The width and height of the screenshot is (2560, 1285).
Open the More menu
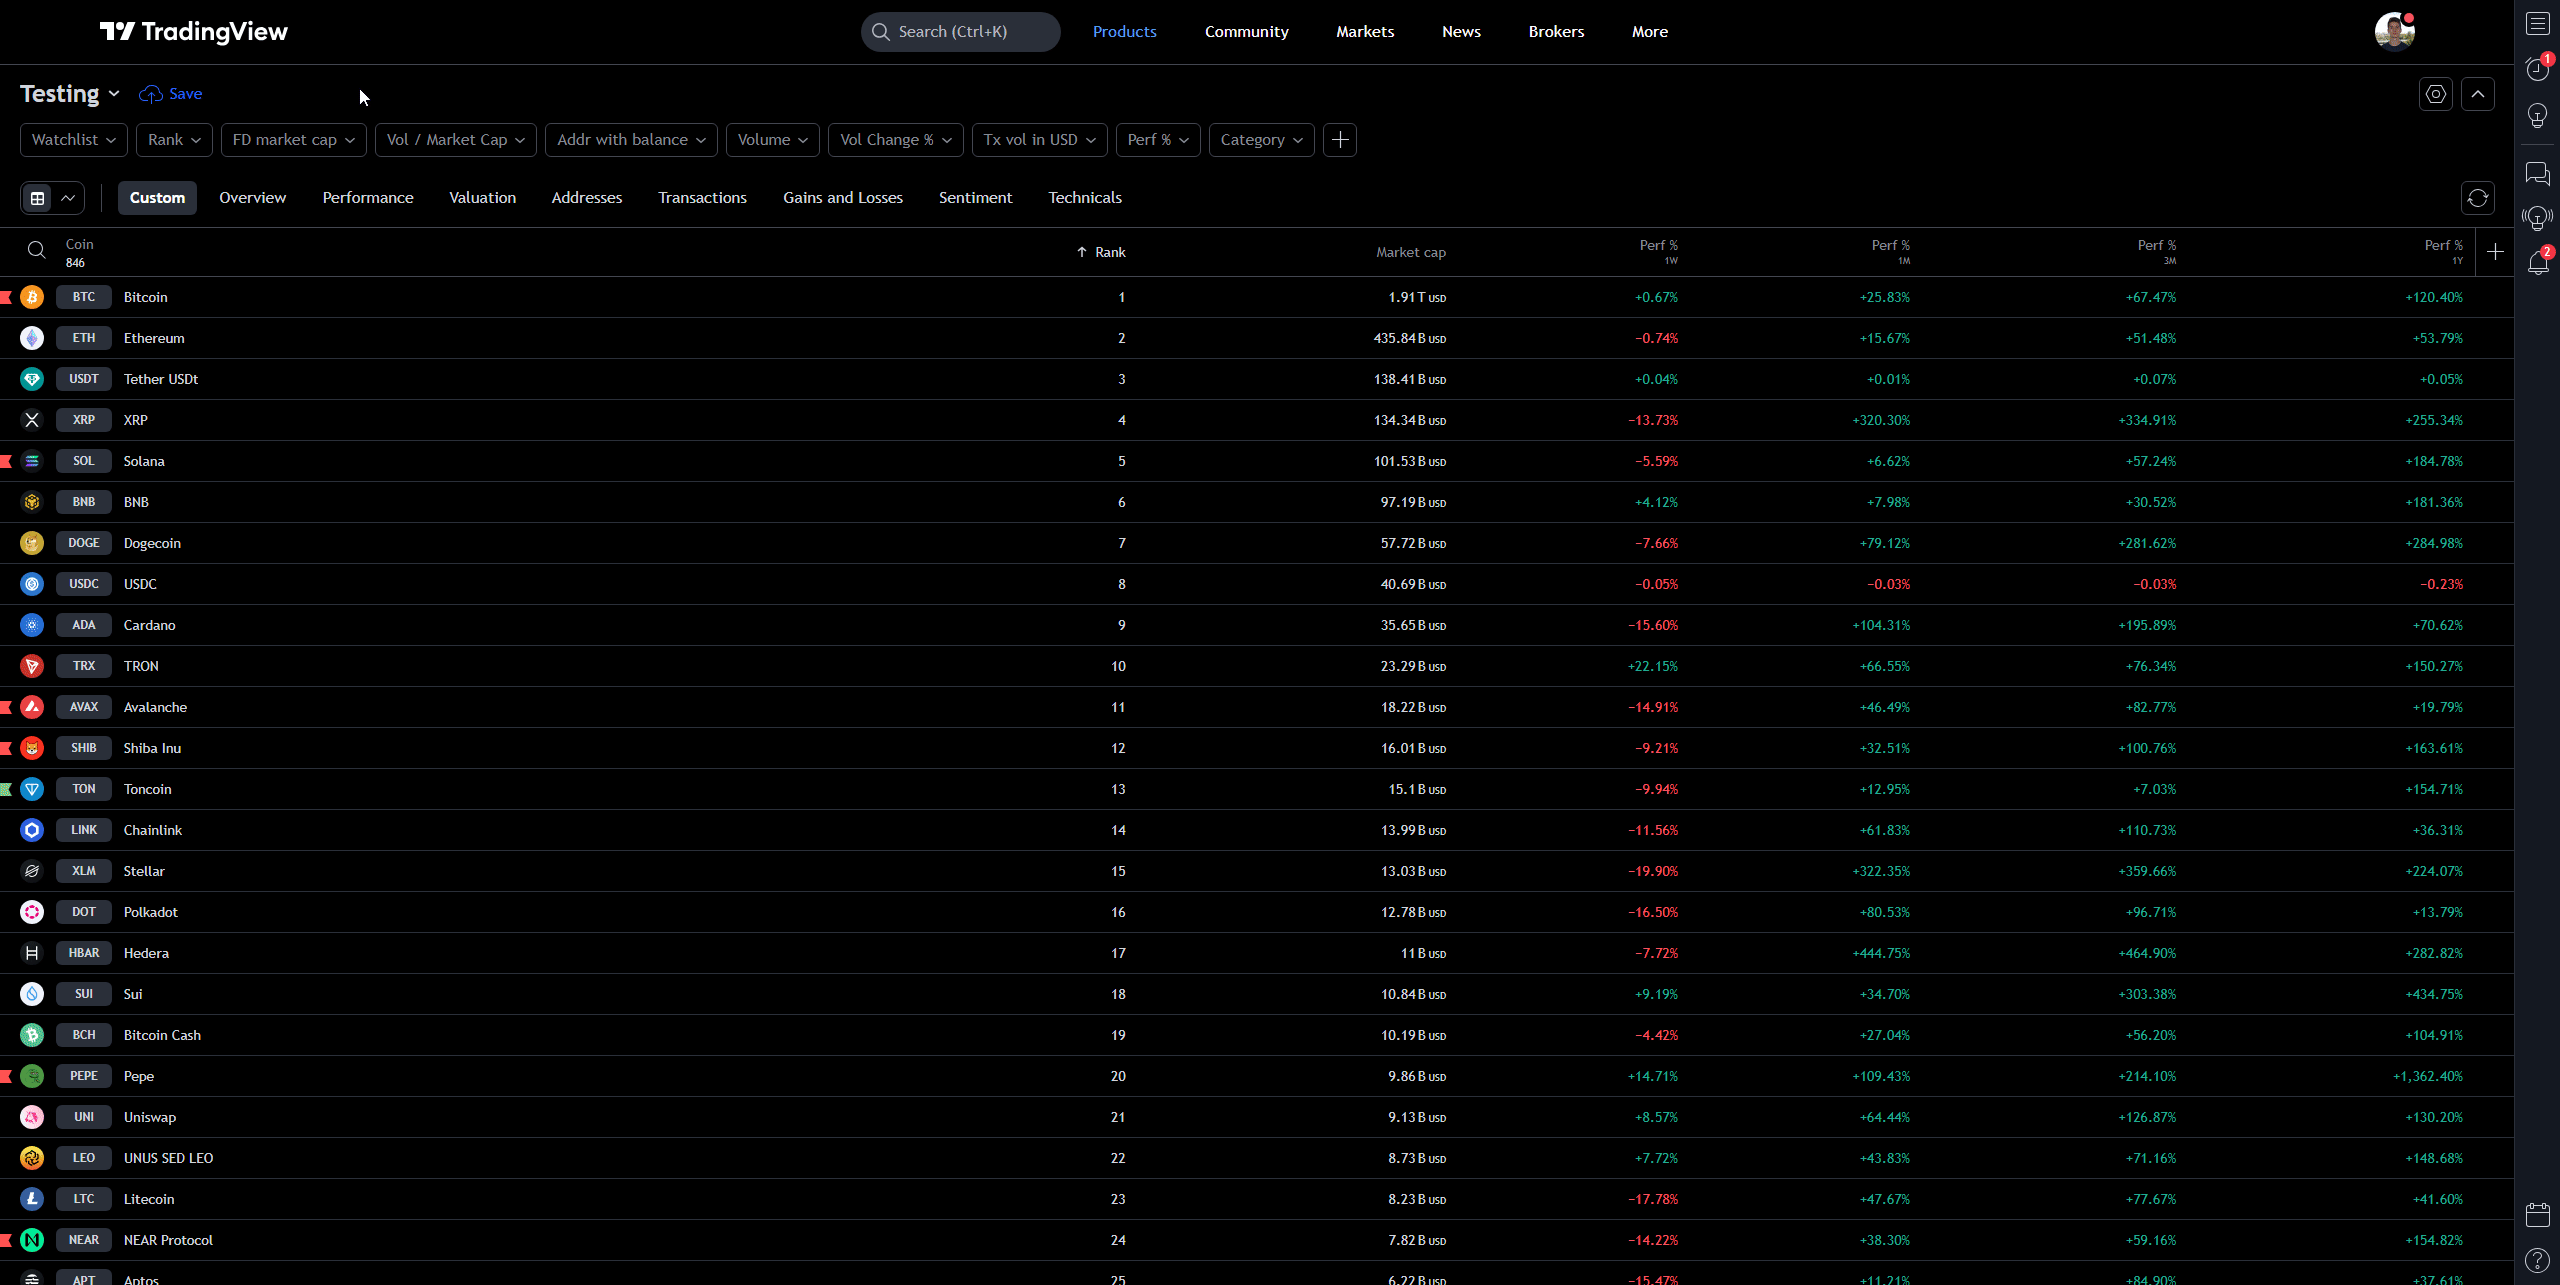(x=1650, y=32)
